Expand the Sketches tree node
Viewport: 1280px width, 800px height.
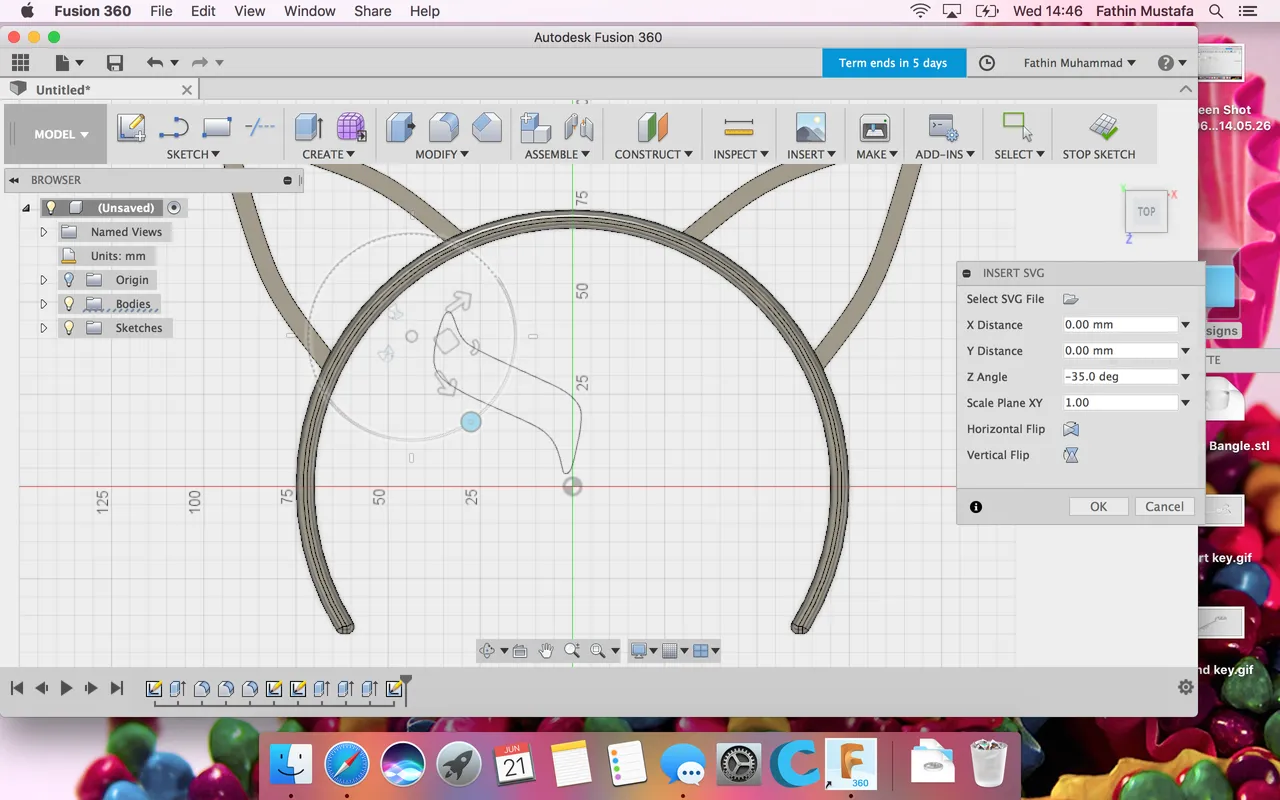pos(43,328)
